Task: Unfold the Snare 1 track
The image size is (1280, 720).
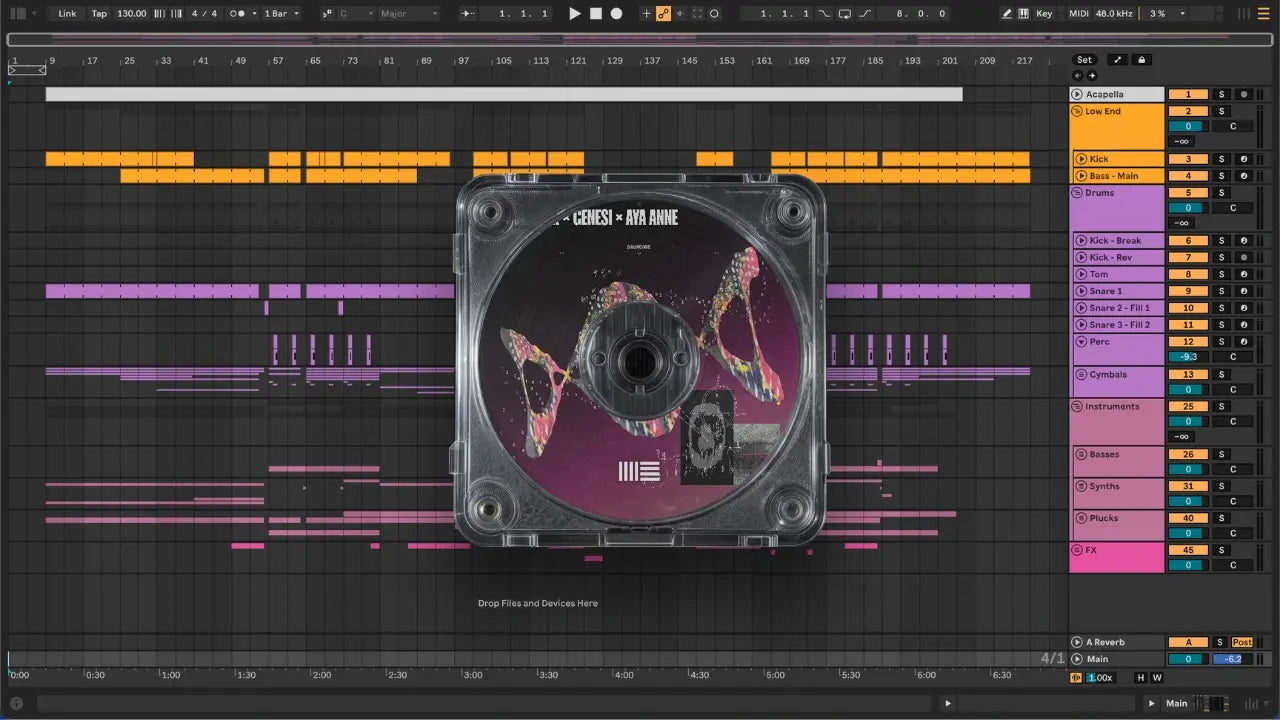Action: tap(1081, 291)
